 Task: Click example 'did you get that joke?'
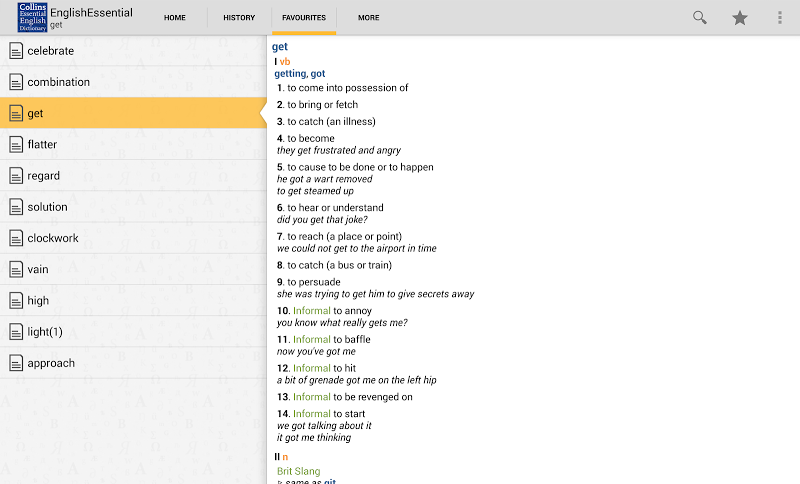[322, 220]
